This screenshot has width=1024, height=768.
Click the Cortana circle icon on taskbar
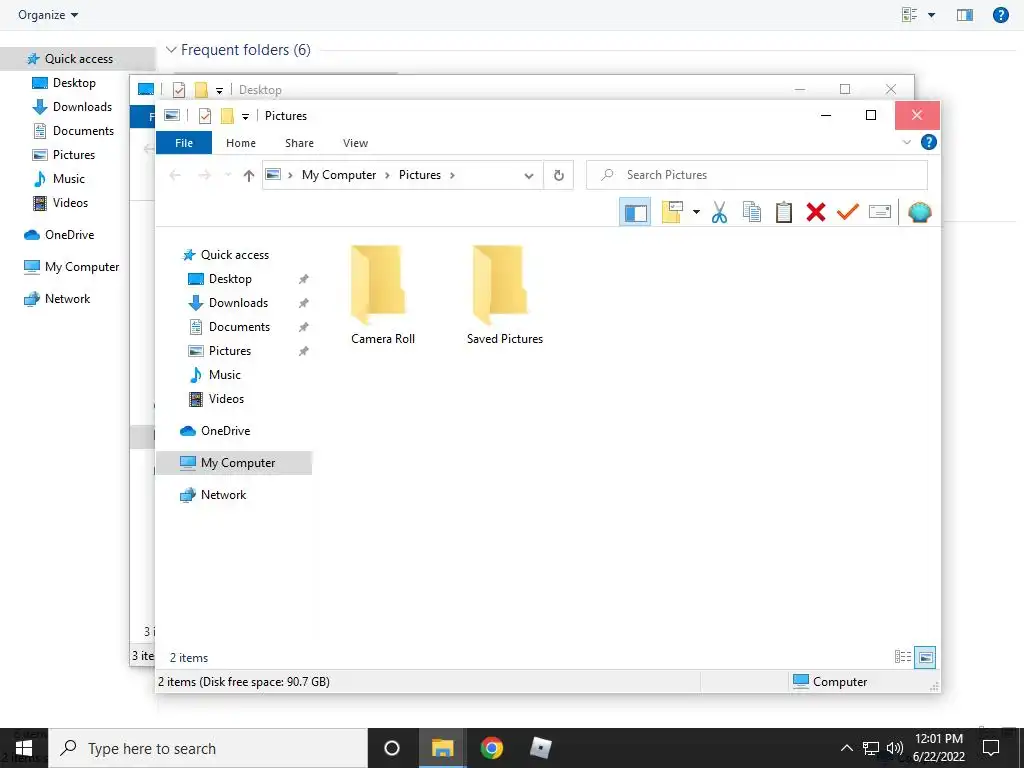coord(392,748)
